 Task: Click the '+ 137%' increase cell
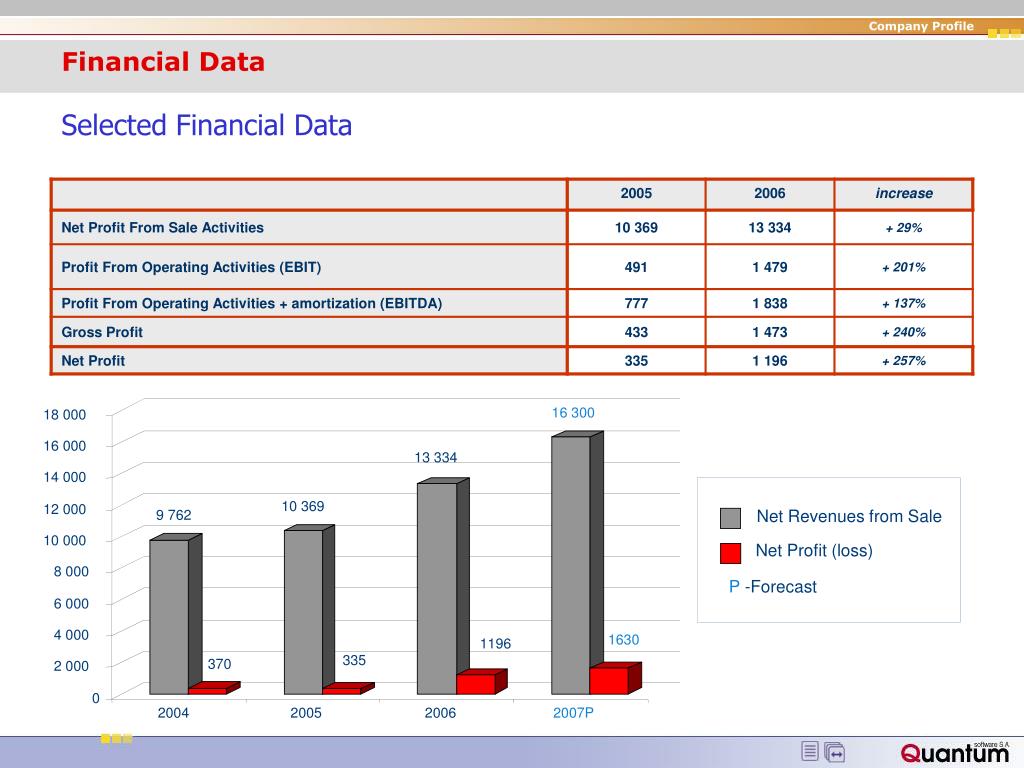[904, 303]
